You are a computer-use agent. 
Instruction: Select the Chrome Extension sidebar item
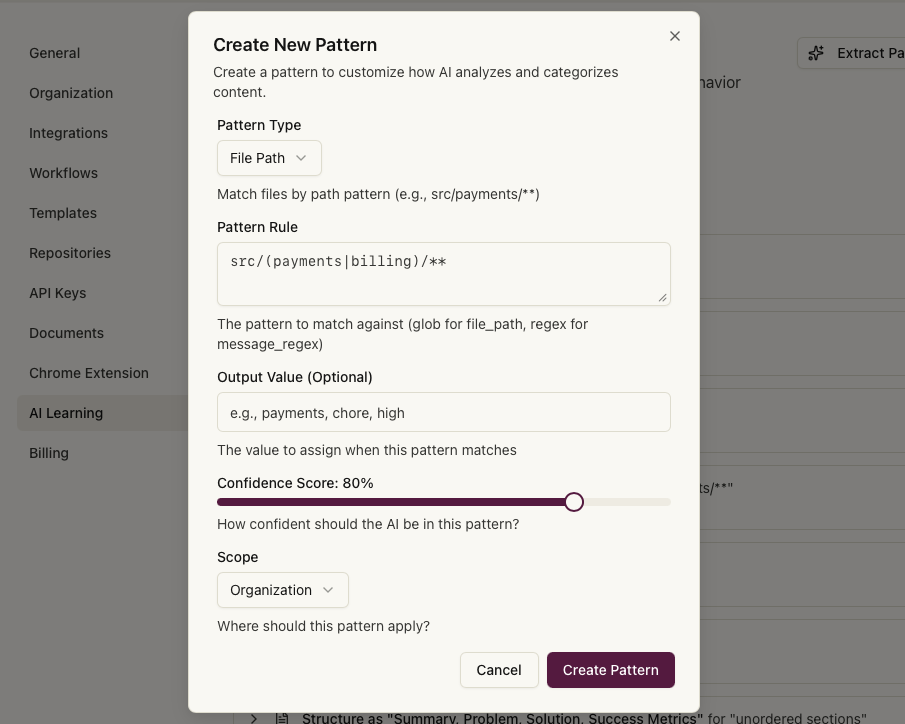click(88, 373)
